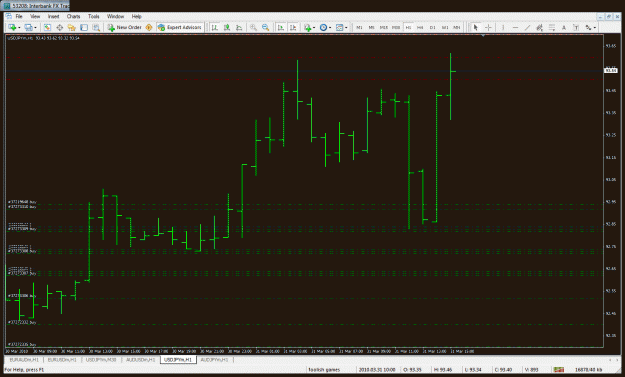Viewport: 625px width, 377px height.
Task: Expand the Profiles dropdown arrow
Action: (x=35, y=27)
